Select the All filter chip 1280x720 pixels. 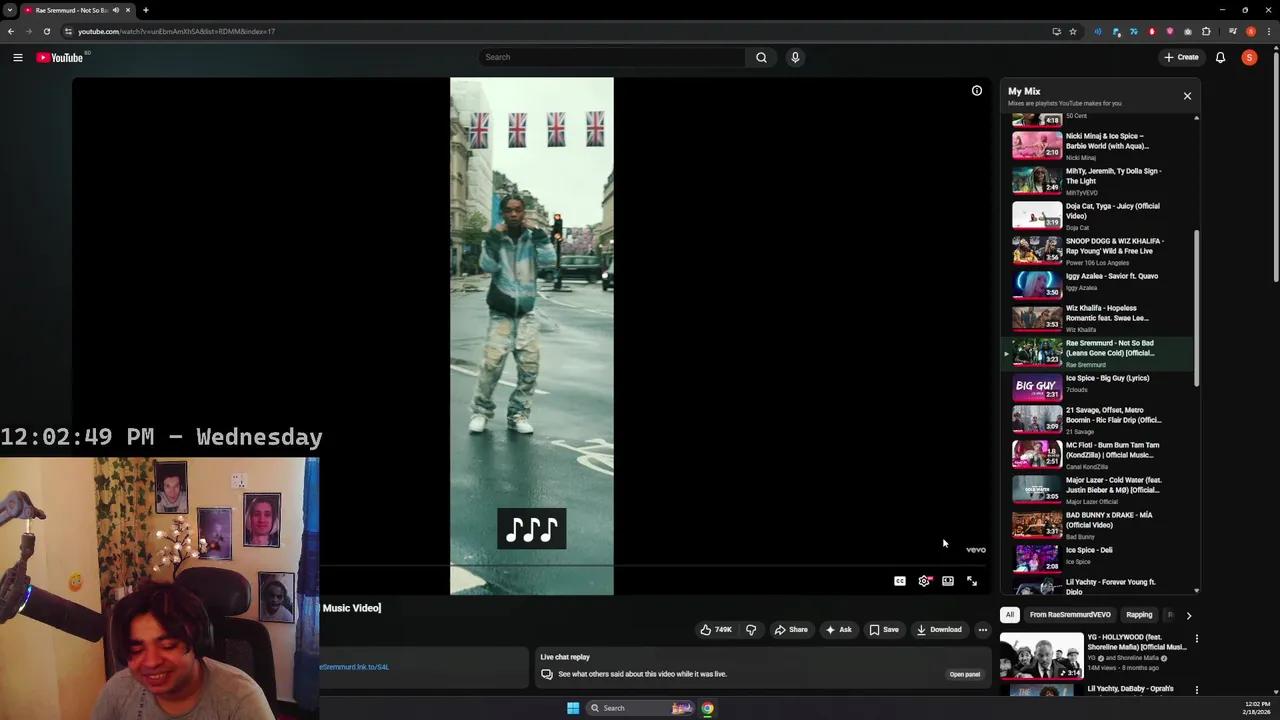[x=1010, y=615]
